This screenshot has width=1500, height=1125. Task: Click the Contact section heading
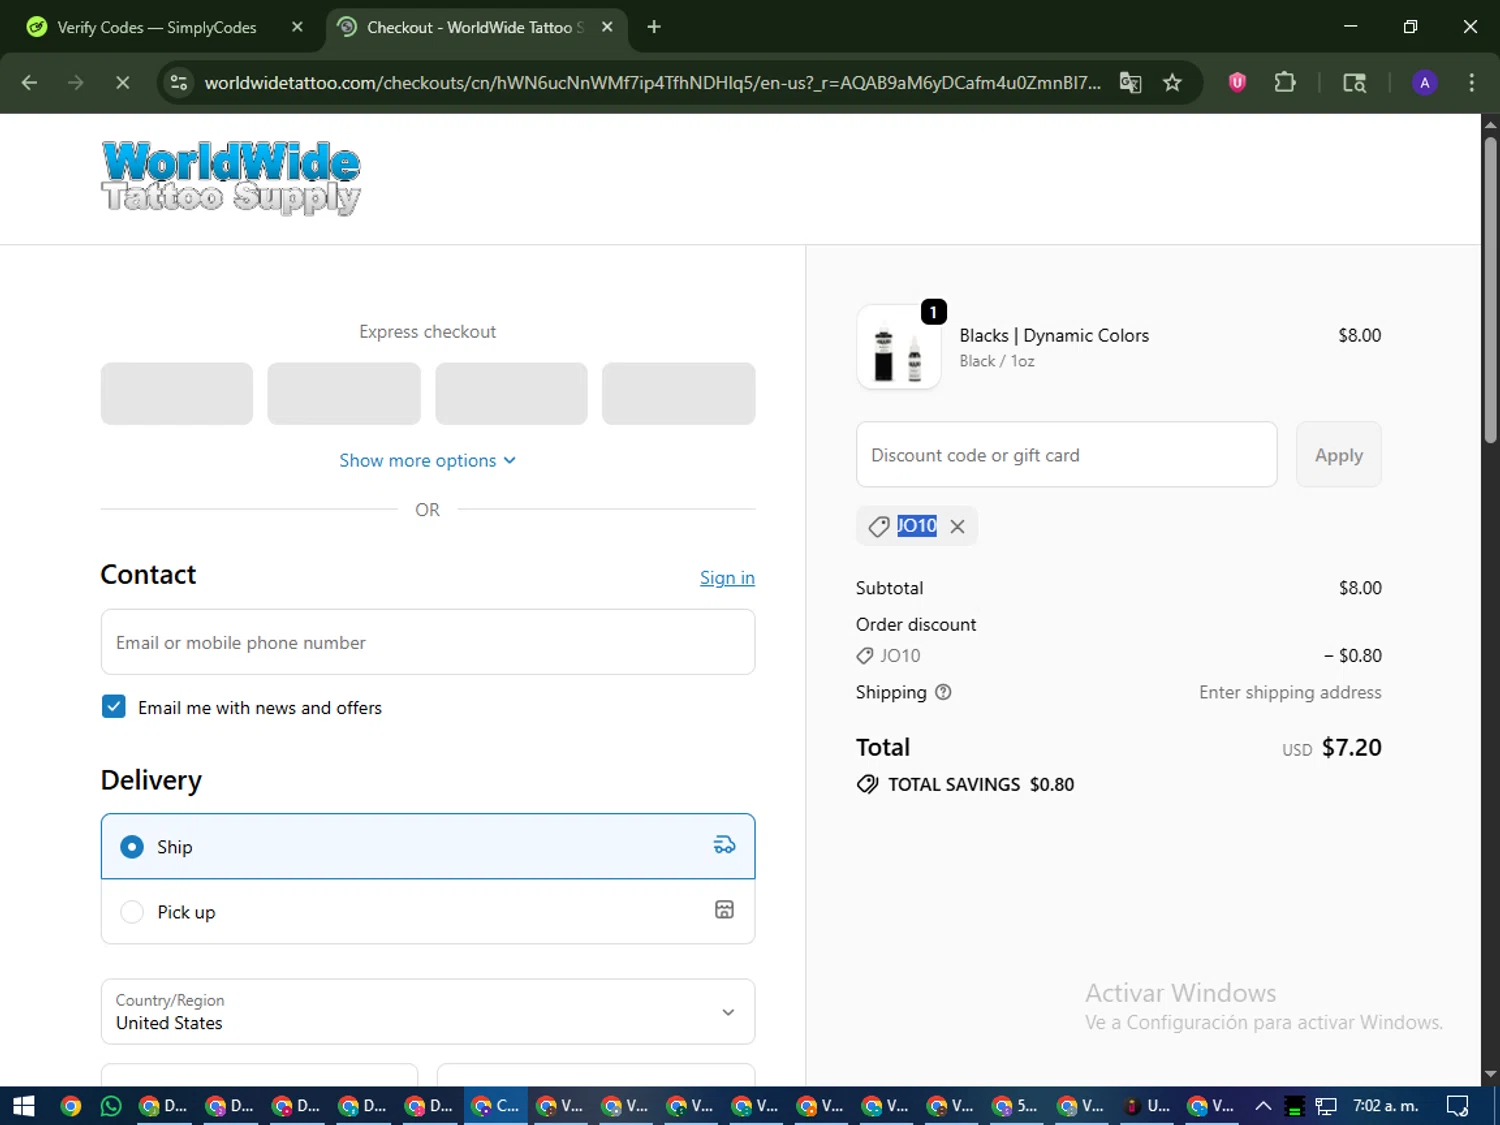[148, 574]
